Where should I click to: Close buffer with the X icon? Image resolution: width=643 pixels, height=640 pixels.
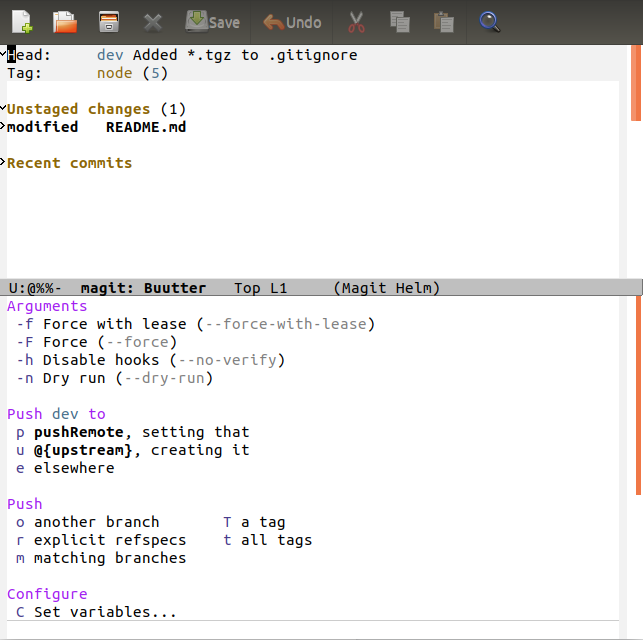click(x=152, y=21)
